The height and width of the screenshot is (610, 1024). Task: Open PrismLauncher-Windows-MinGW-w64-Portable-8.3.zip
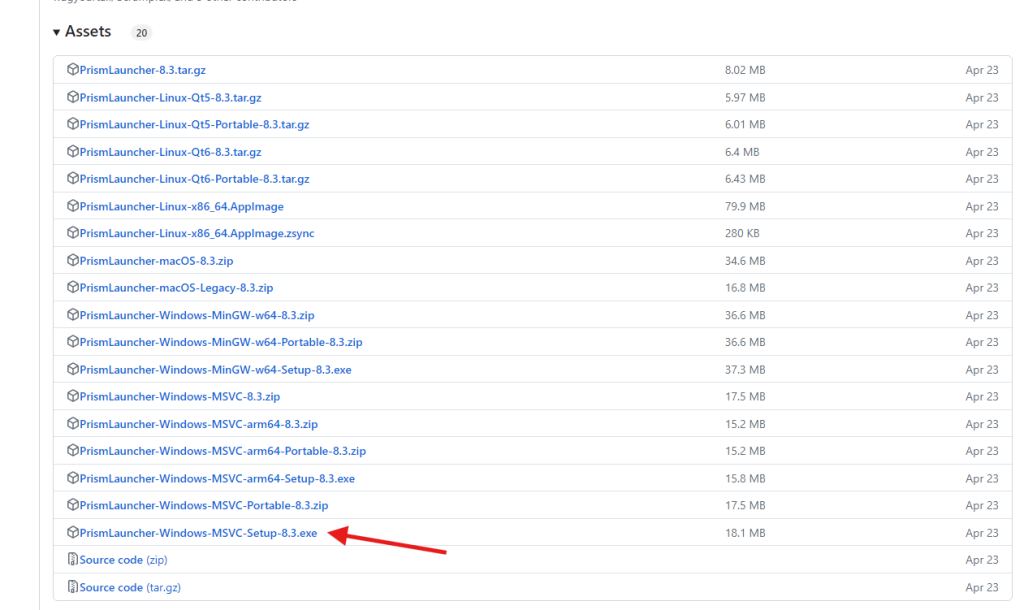pos(220,341)
